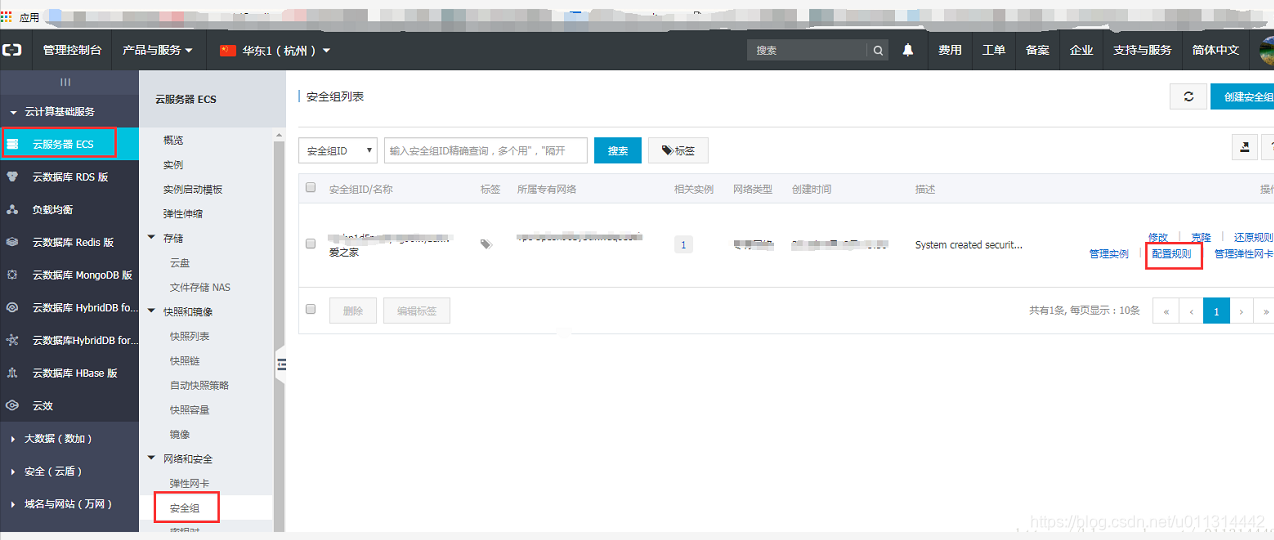The image size is (1274, 540).
Task: Click the export icon above the table
Action: coord(1244,148)
